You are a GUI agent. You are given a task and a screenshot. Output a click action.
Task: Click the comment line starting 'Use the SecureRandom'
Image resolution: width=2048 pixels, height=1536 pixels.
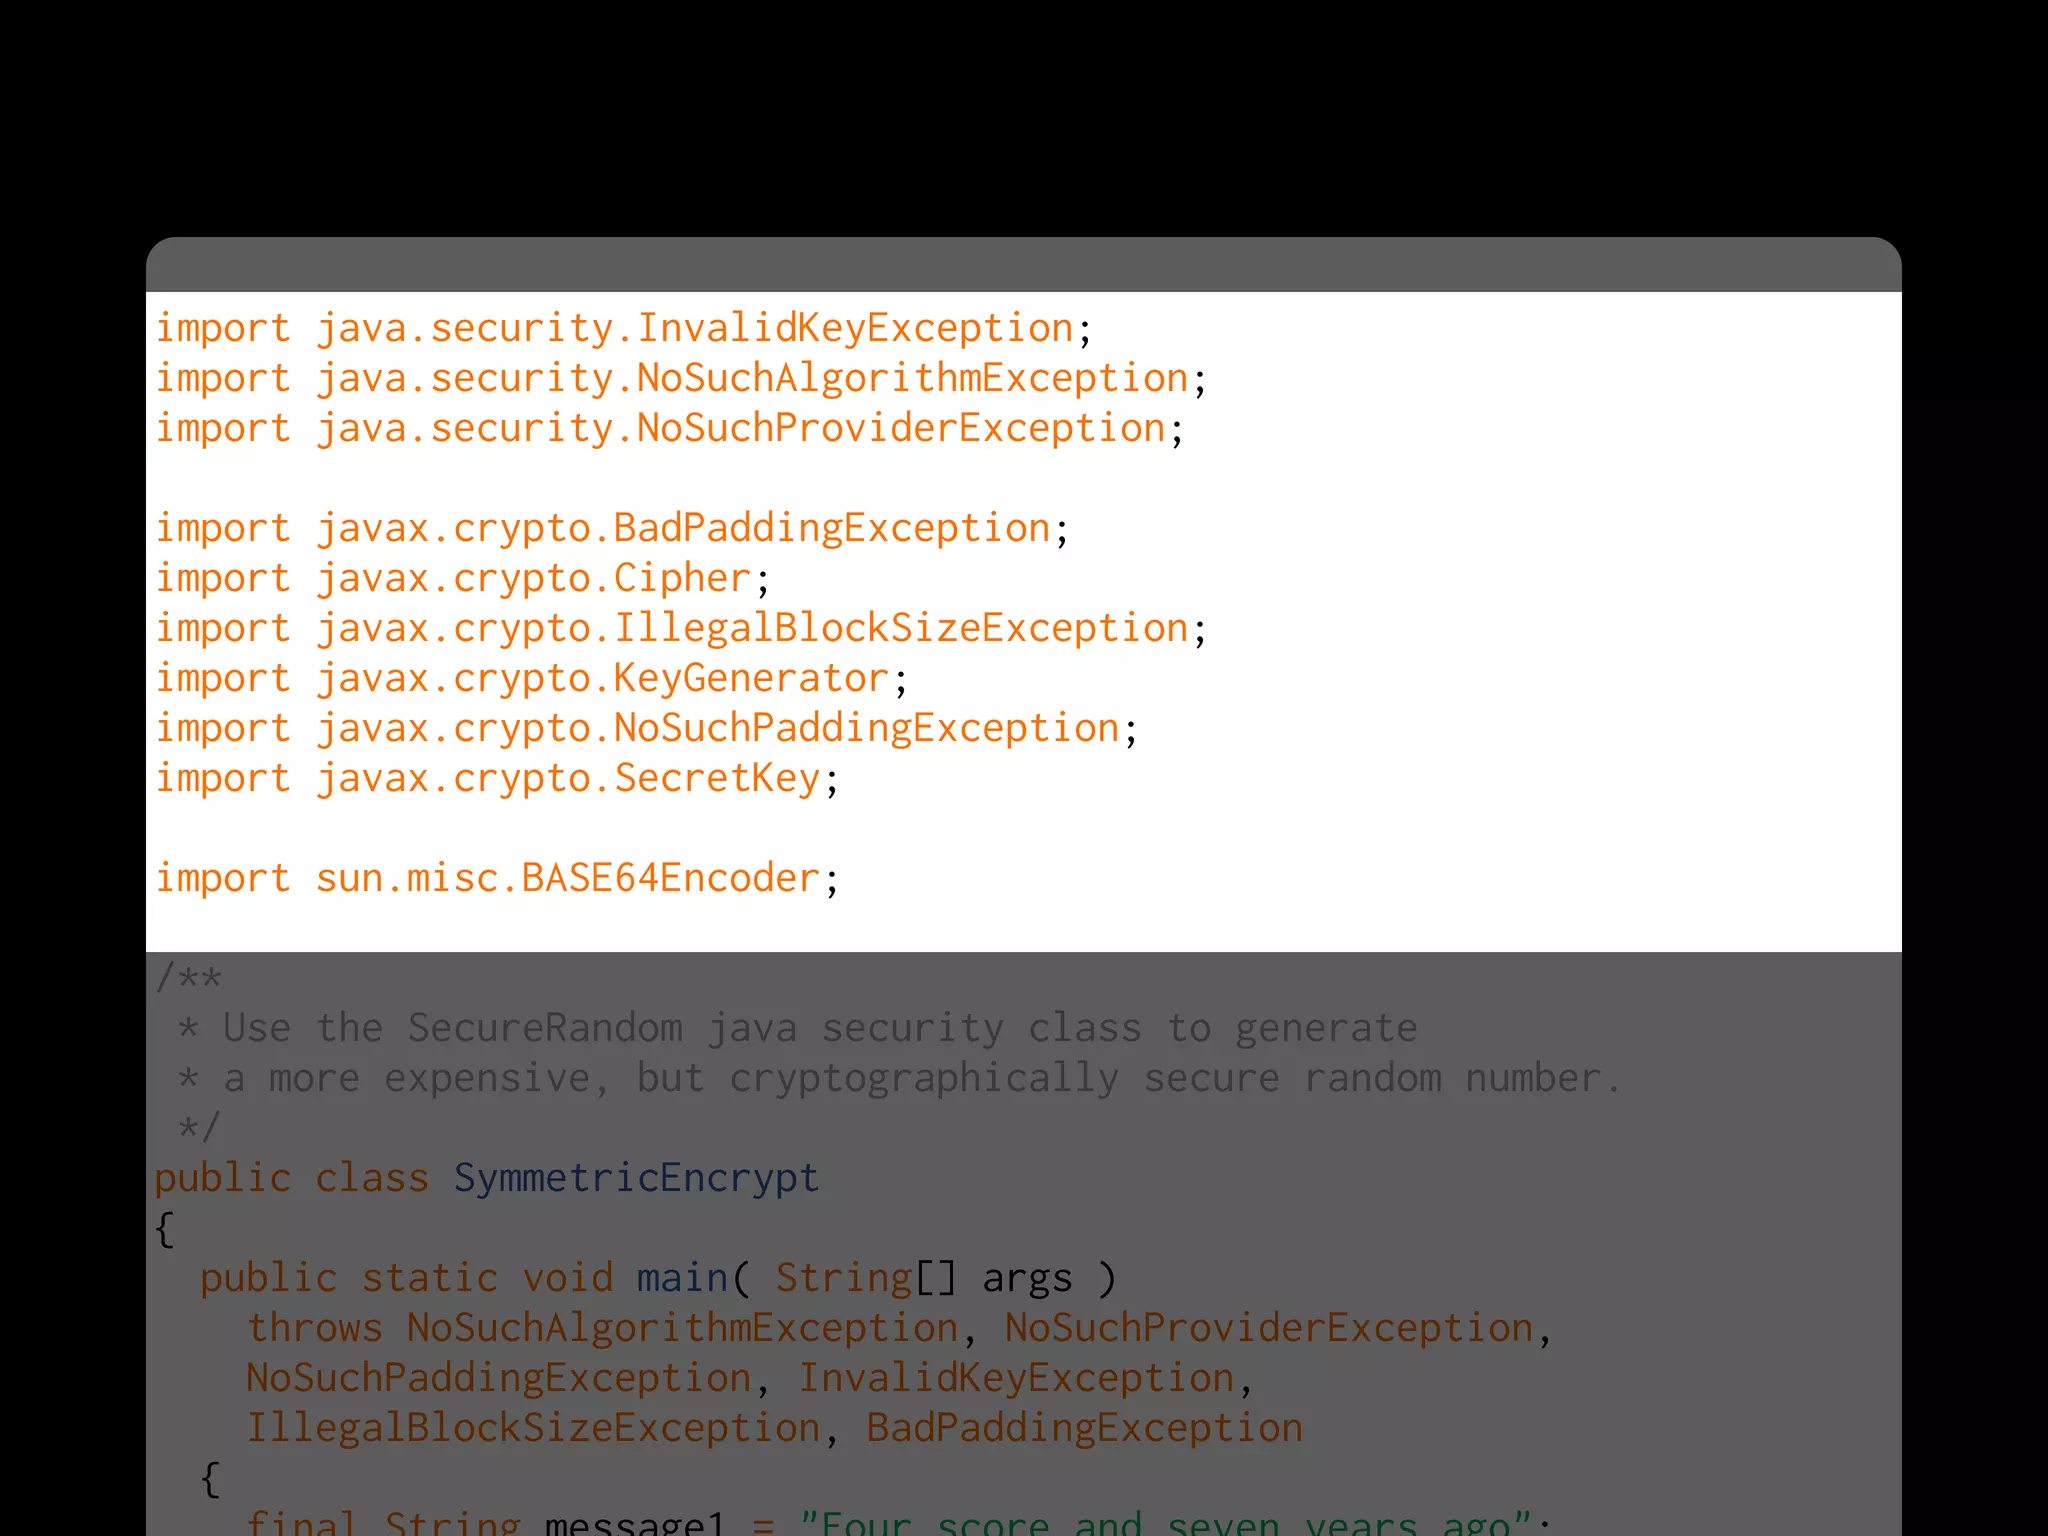tap(797, 1029)
